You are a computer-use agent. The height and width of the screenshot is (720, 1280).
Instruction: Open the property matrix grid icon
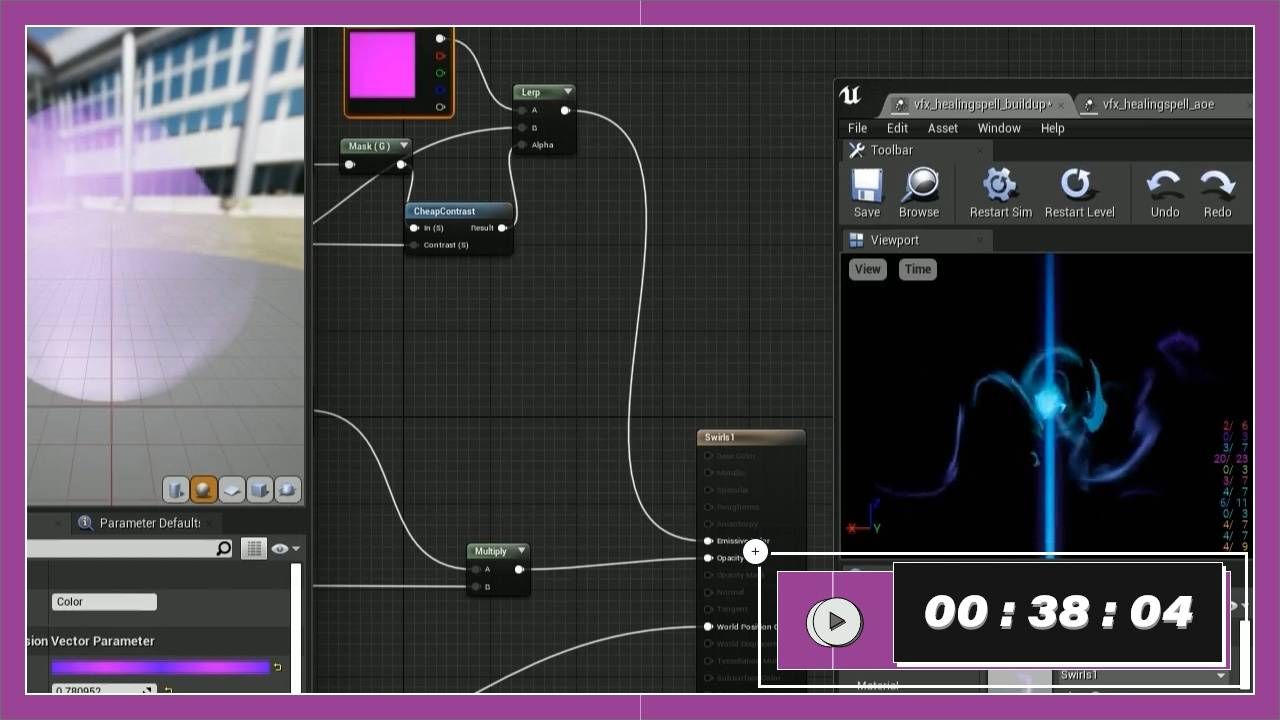(x=254, y=548)
